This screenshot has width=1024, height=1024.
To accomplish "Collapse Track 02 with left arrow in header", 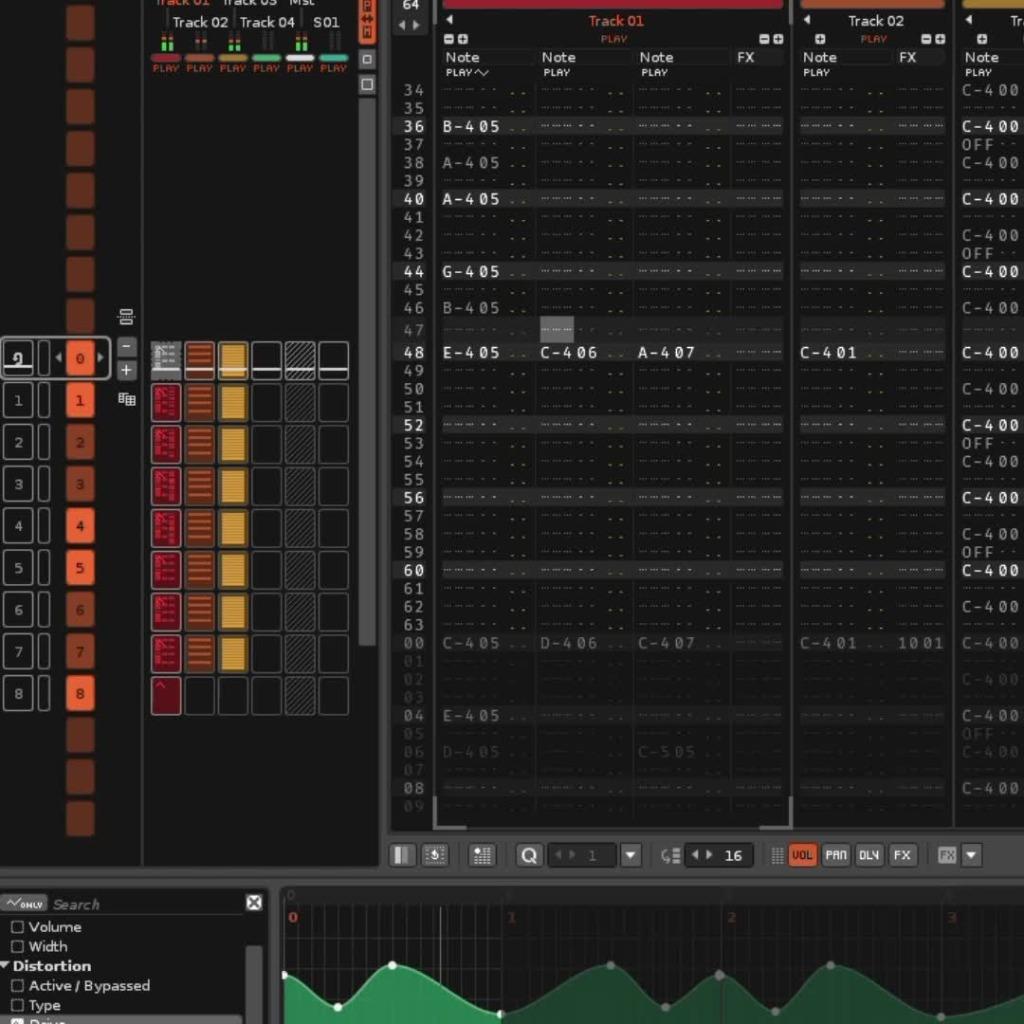I will click(x=807, y=20).
